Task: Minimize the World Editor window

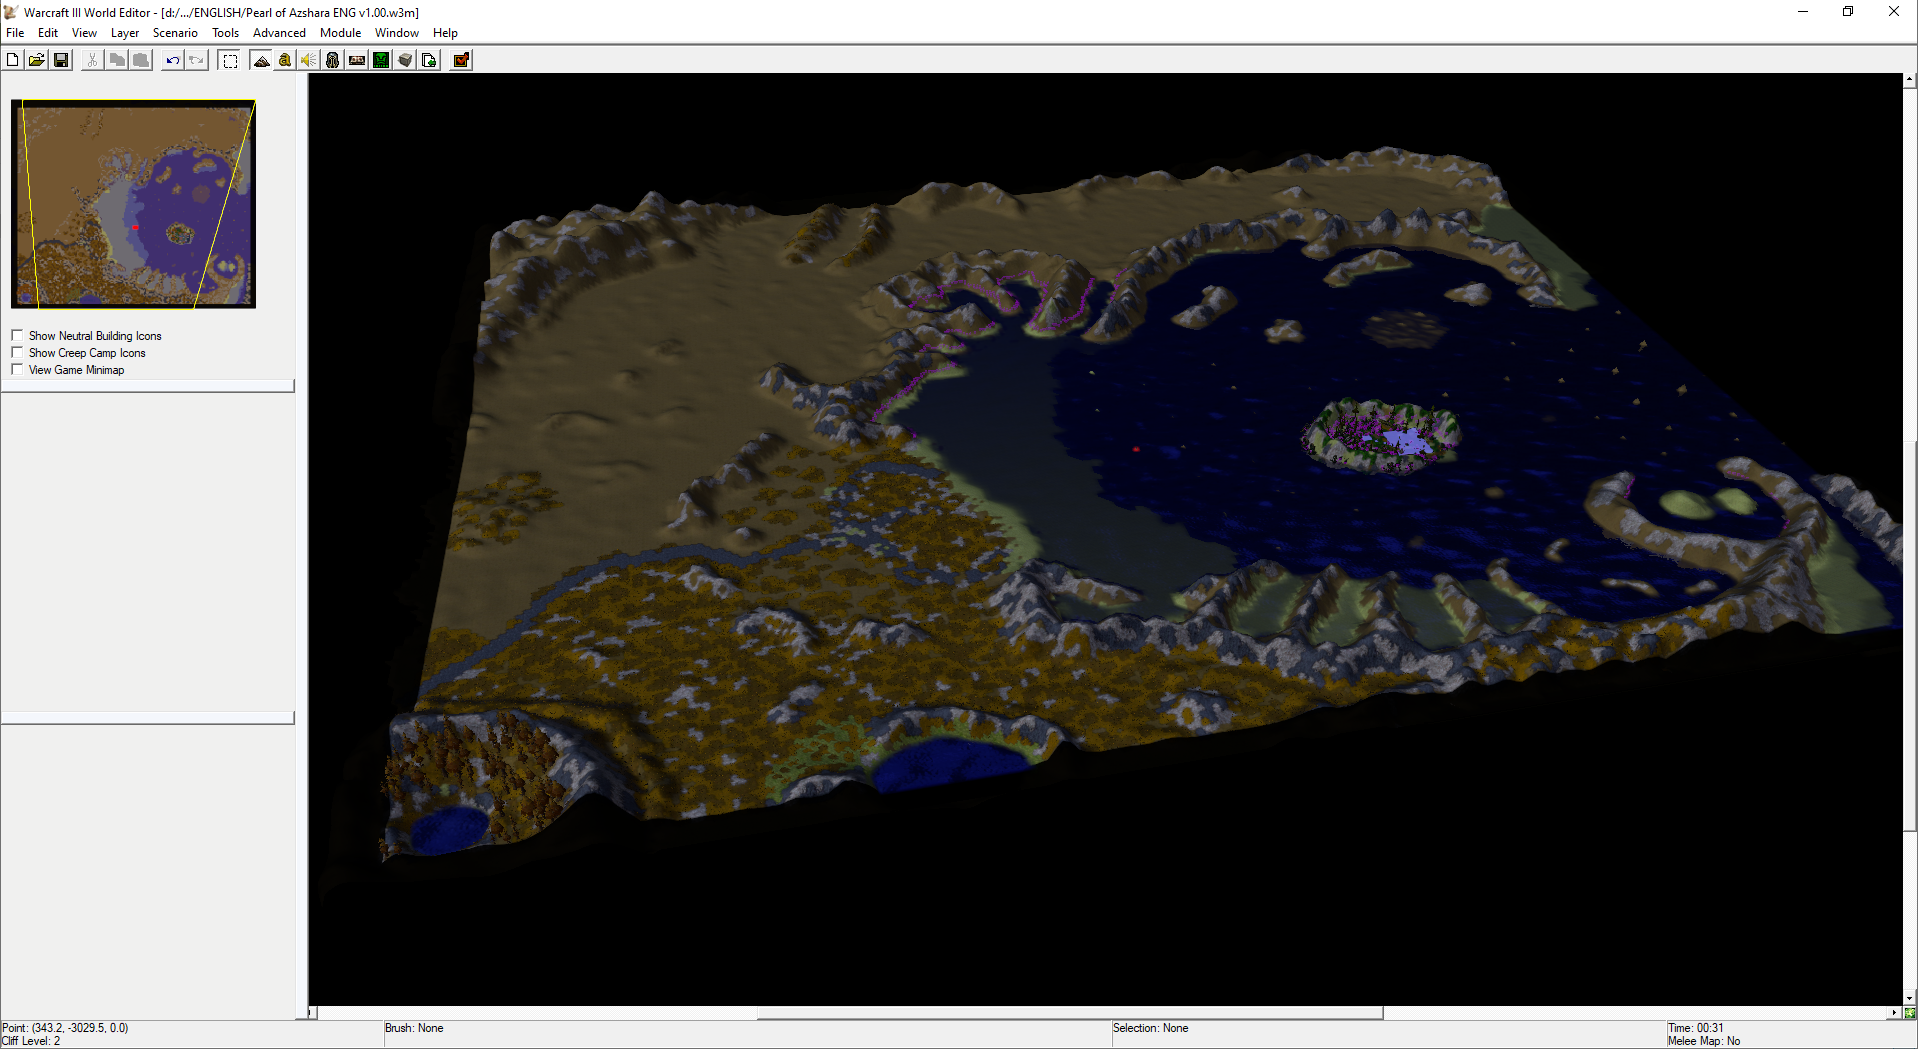Action: [1803, 12]
